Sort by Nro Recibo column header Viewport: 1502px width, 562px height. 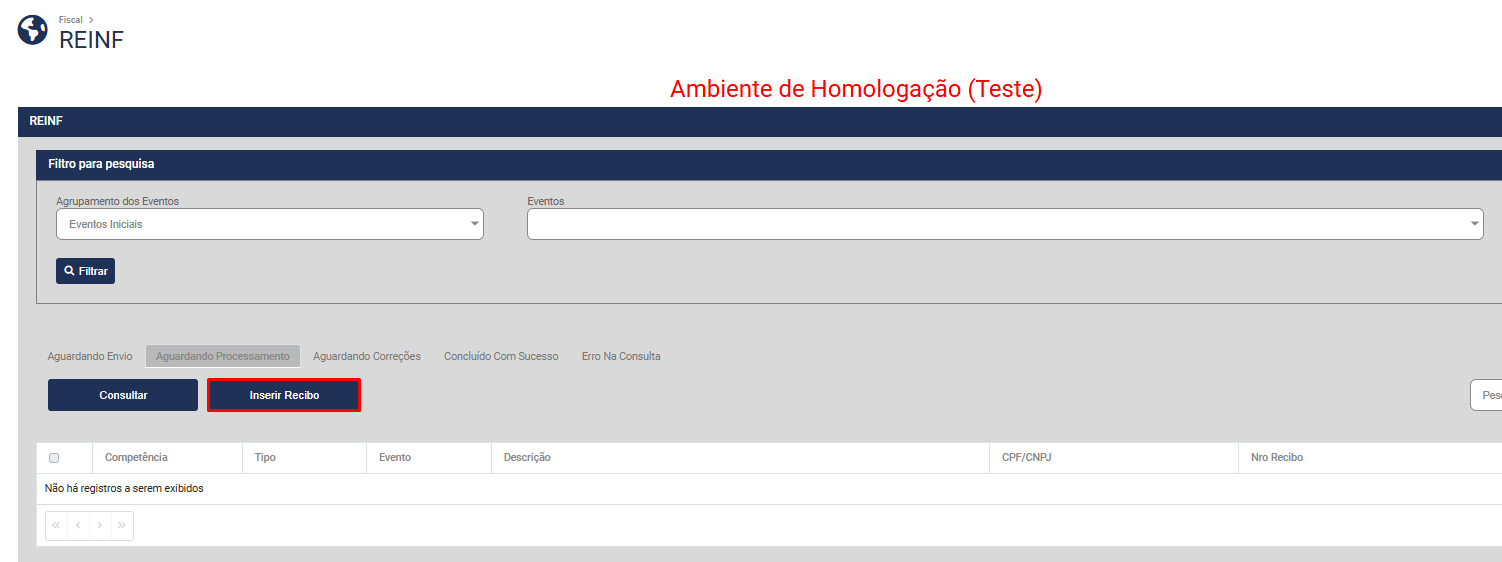click(x=1277, y=457)
